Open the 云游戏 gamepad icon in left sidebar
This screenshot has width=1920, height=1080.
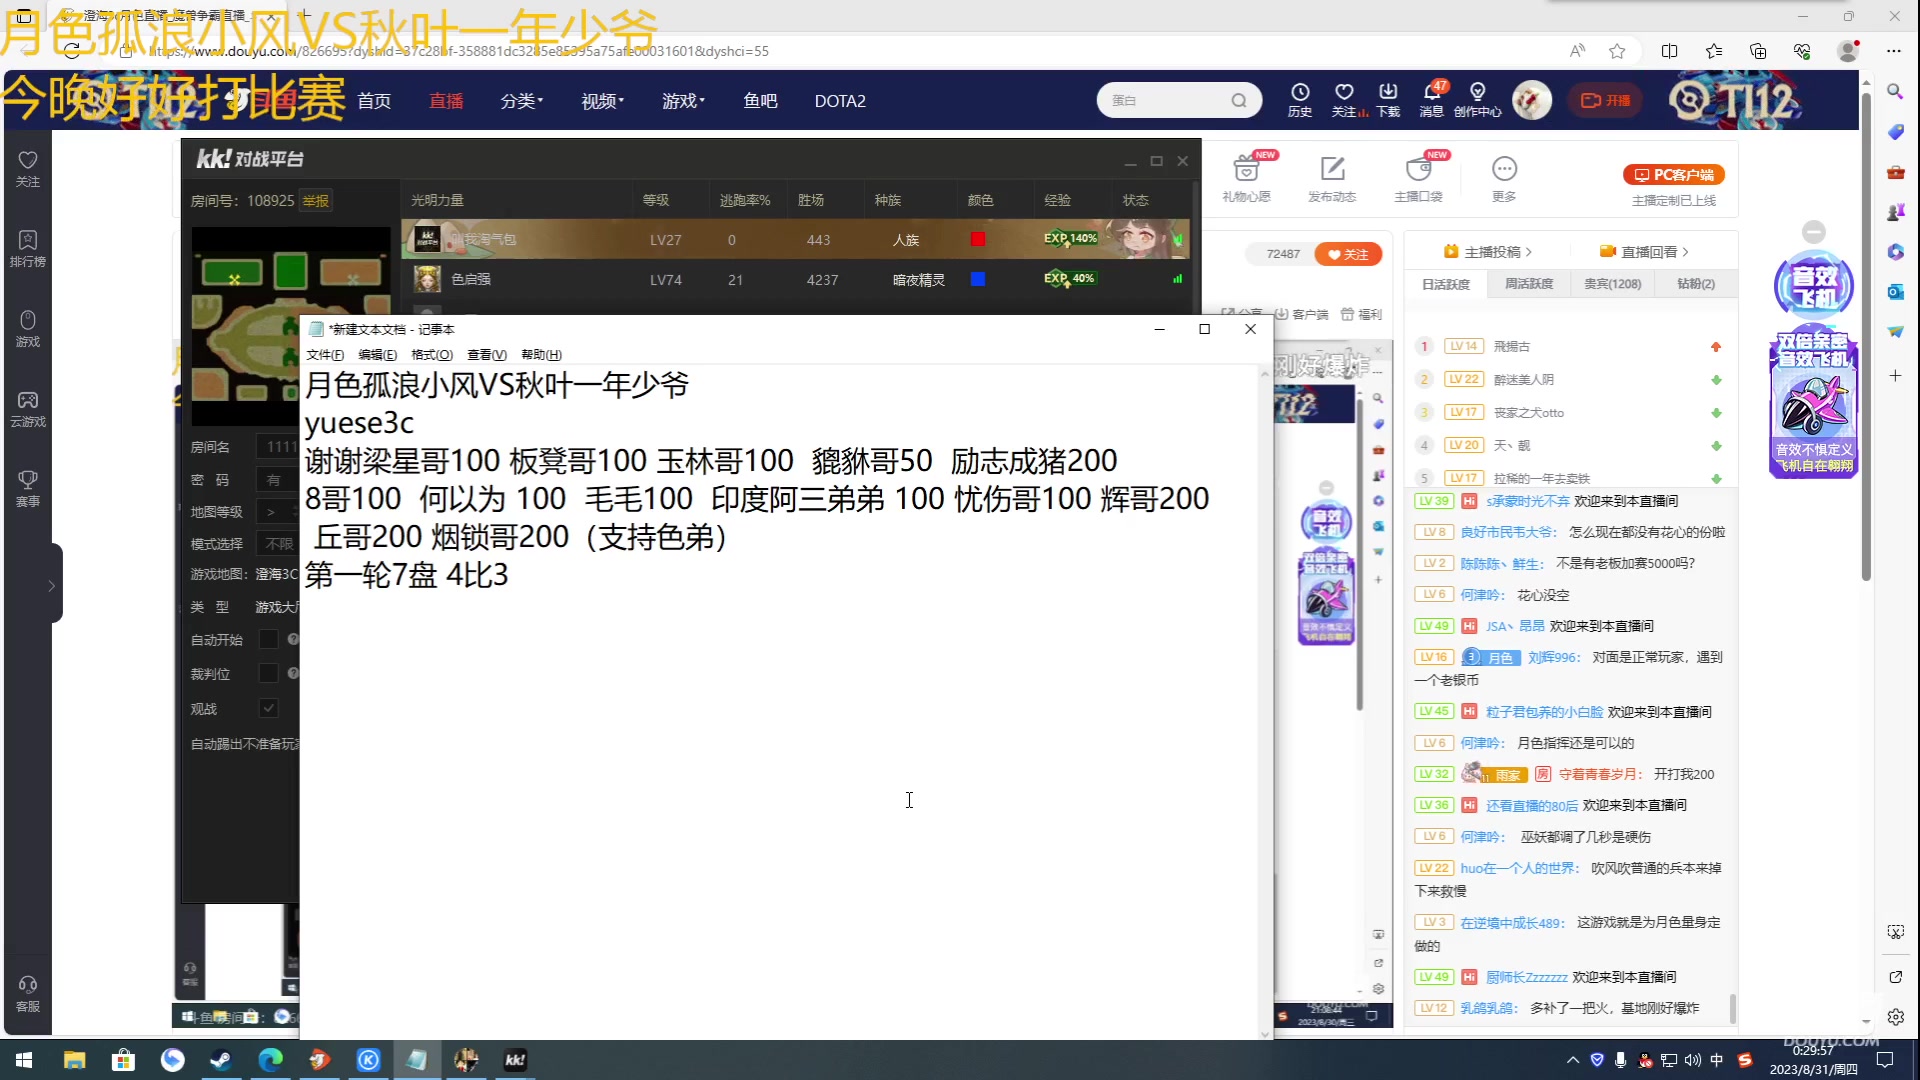pyautogui.click(x=28, y=408)
